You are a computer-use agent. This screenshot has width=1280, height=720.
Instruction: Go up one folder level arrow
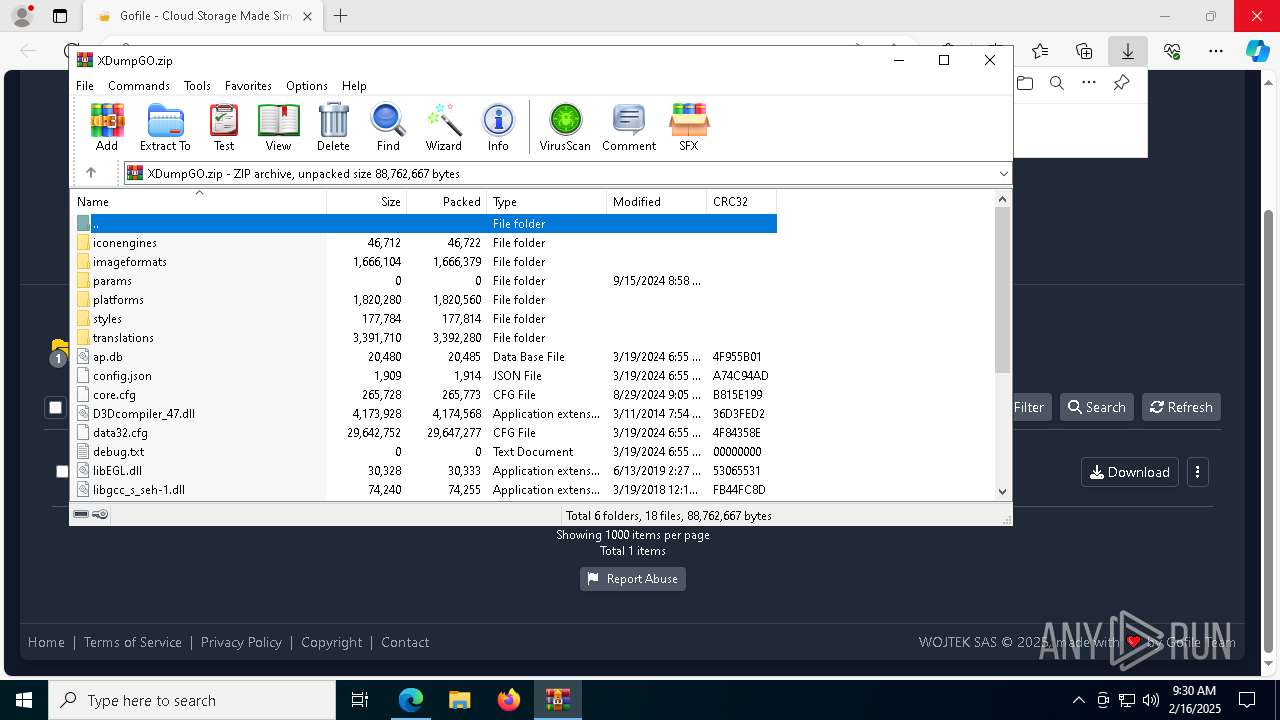pos(91,173)
